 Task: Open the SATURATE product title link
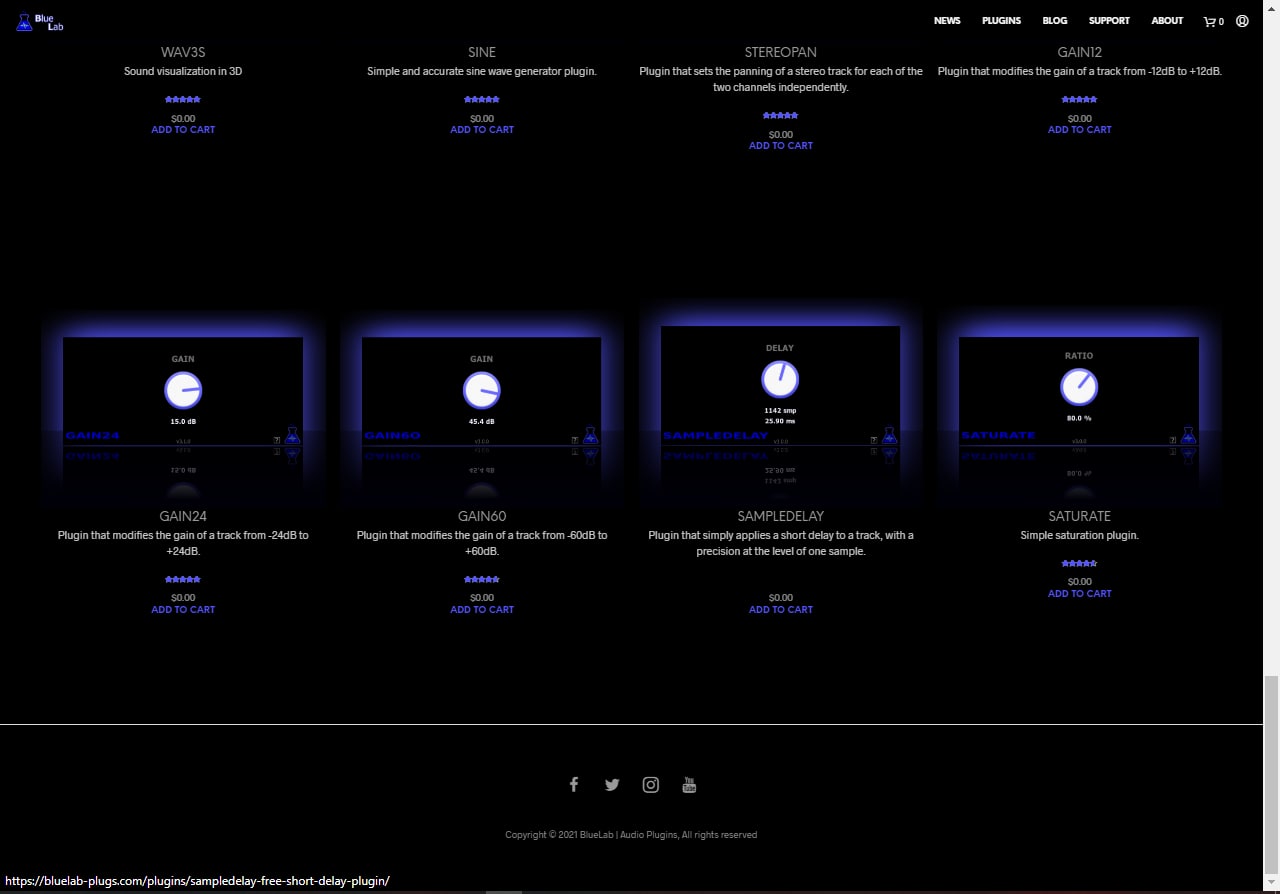click(1080, 516)
